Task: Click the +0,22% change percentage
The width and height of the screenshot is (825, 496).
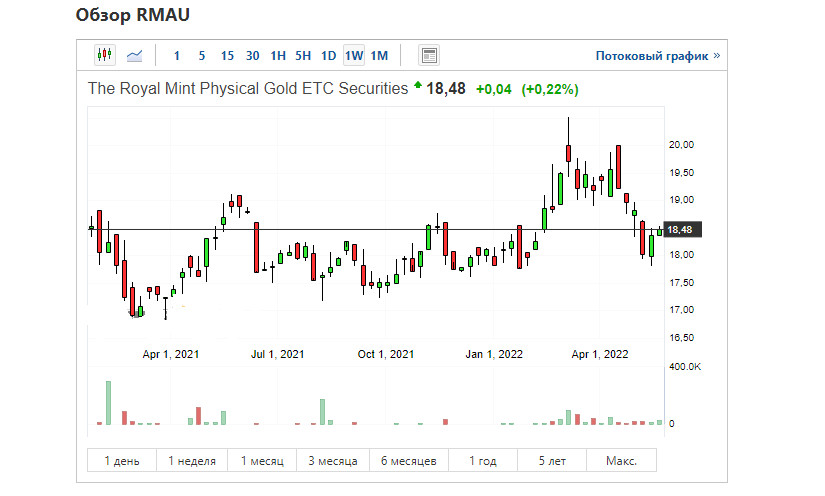Action: [550, 89]
